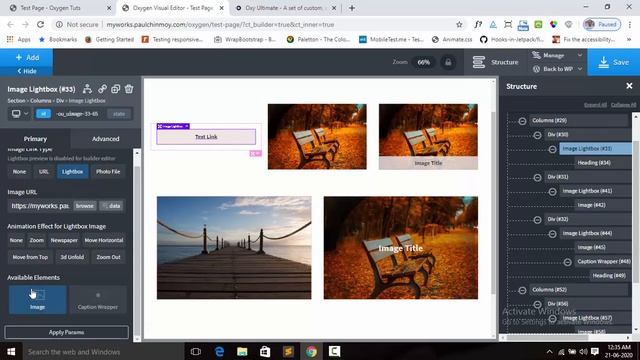The image size is (640, 360).
Task: Collapse the Div (#31) node
Action: tap(537, 178)
